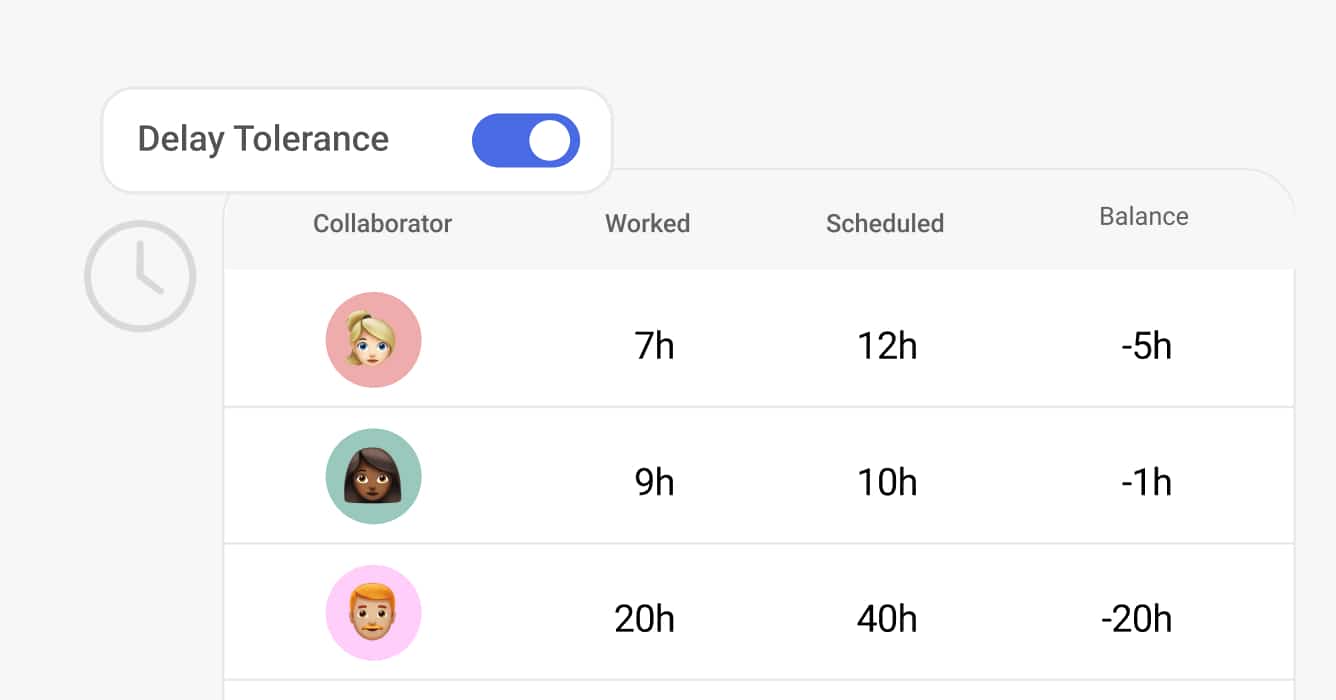This screenshot has width=1336, height=700.
Task: Click the 7h worked value
Action: tap(654, 346)
